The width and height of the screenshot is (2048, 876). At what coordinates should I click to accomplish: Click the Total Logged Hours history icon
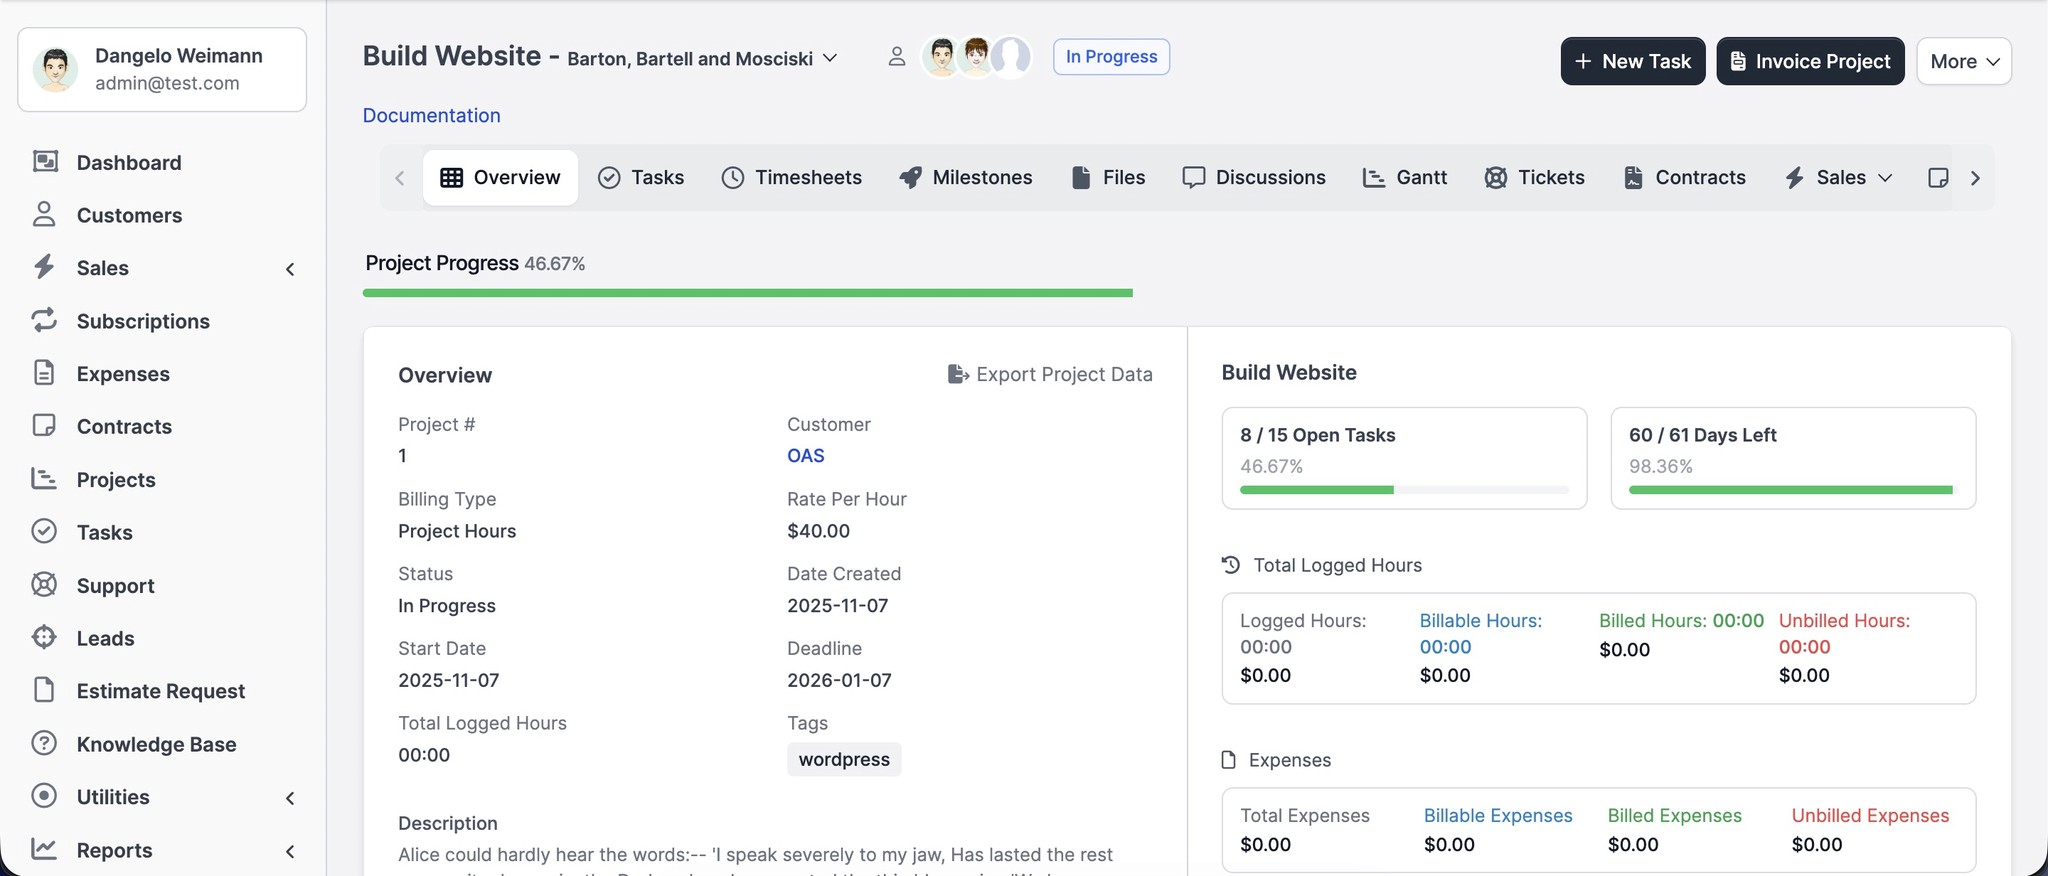pyautogui.click(x=1231, y=565)
